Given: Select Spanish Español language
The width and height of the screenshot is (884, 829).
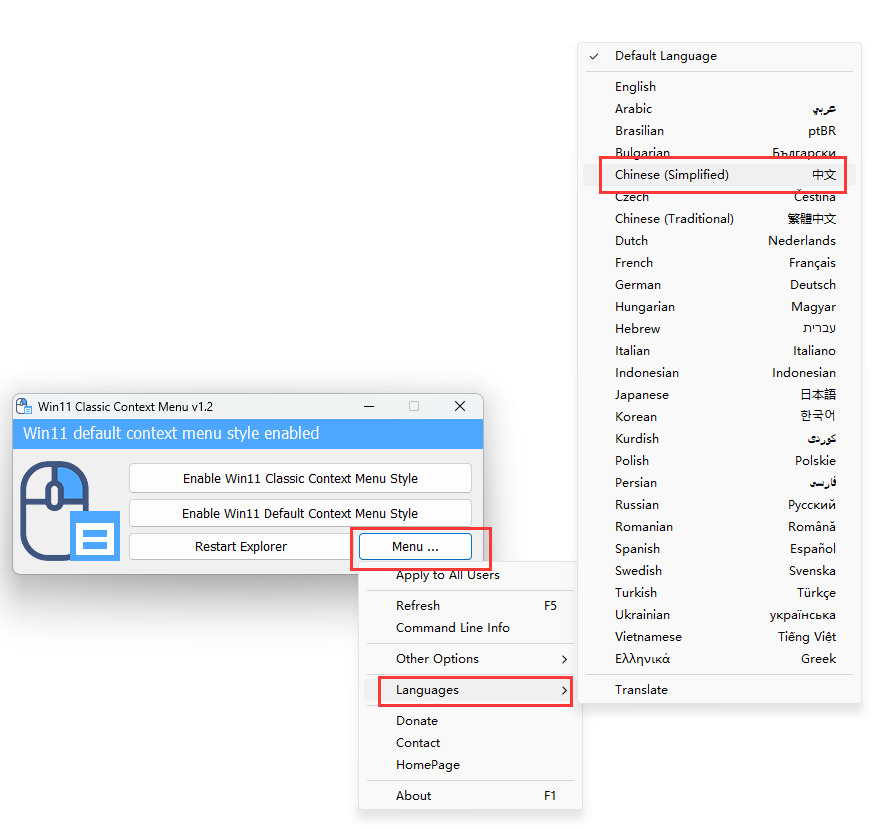Looking at the screenshot, I should point(719,549).
